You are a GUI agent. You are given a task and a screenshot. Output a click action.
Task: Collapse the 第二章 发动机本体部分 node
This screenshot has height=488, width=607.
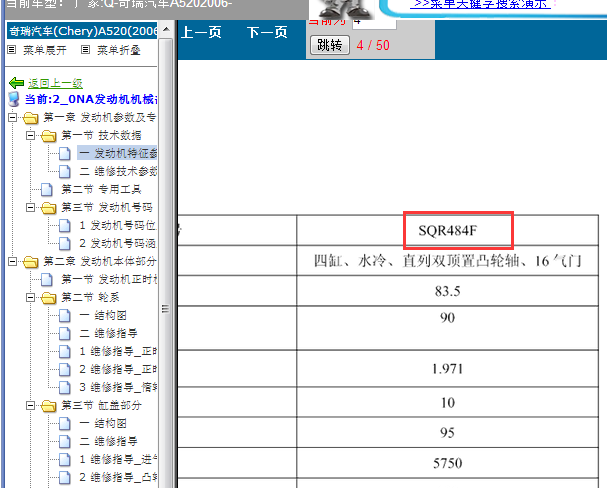(x=12, y=262)
